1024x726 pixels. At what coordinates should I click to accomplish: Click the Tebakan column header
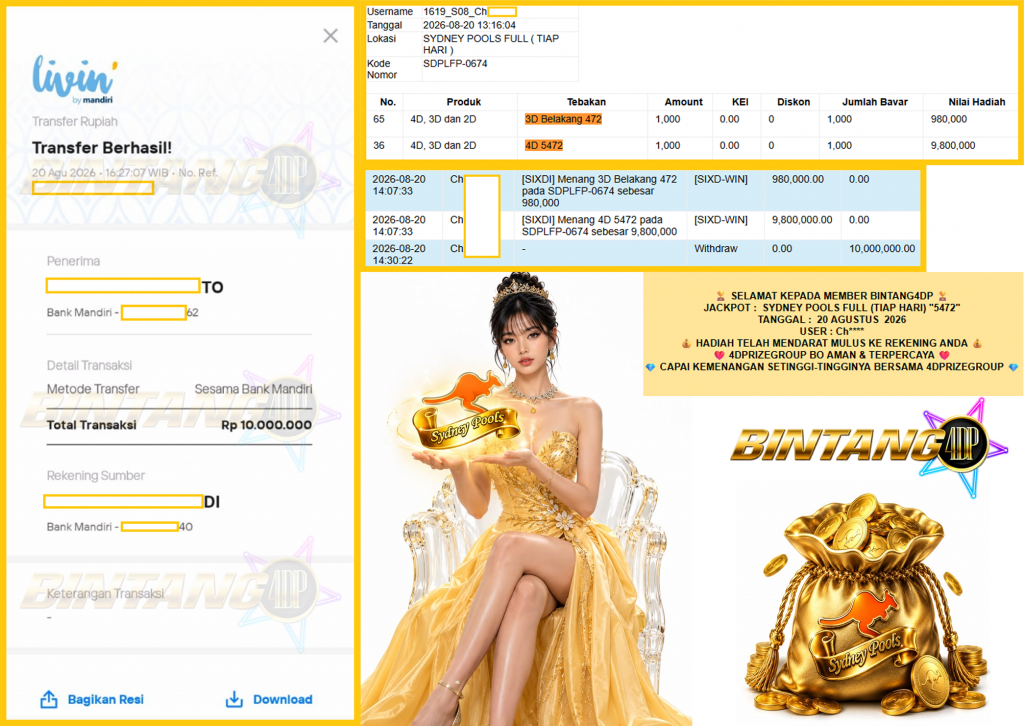[x=586, y=102]
